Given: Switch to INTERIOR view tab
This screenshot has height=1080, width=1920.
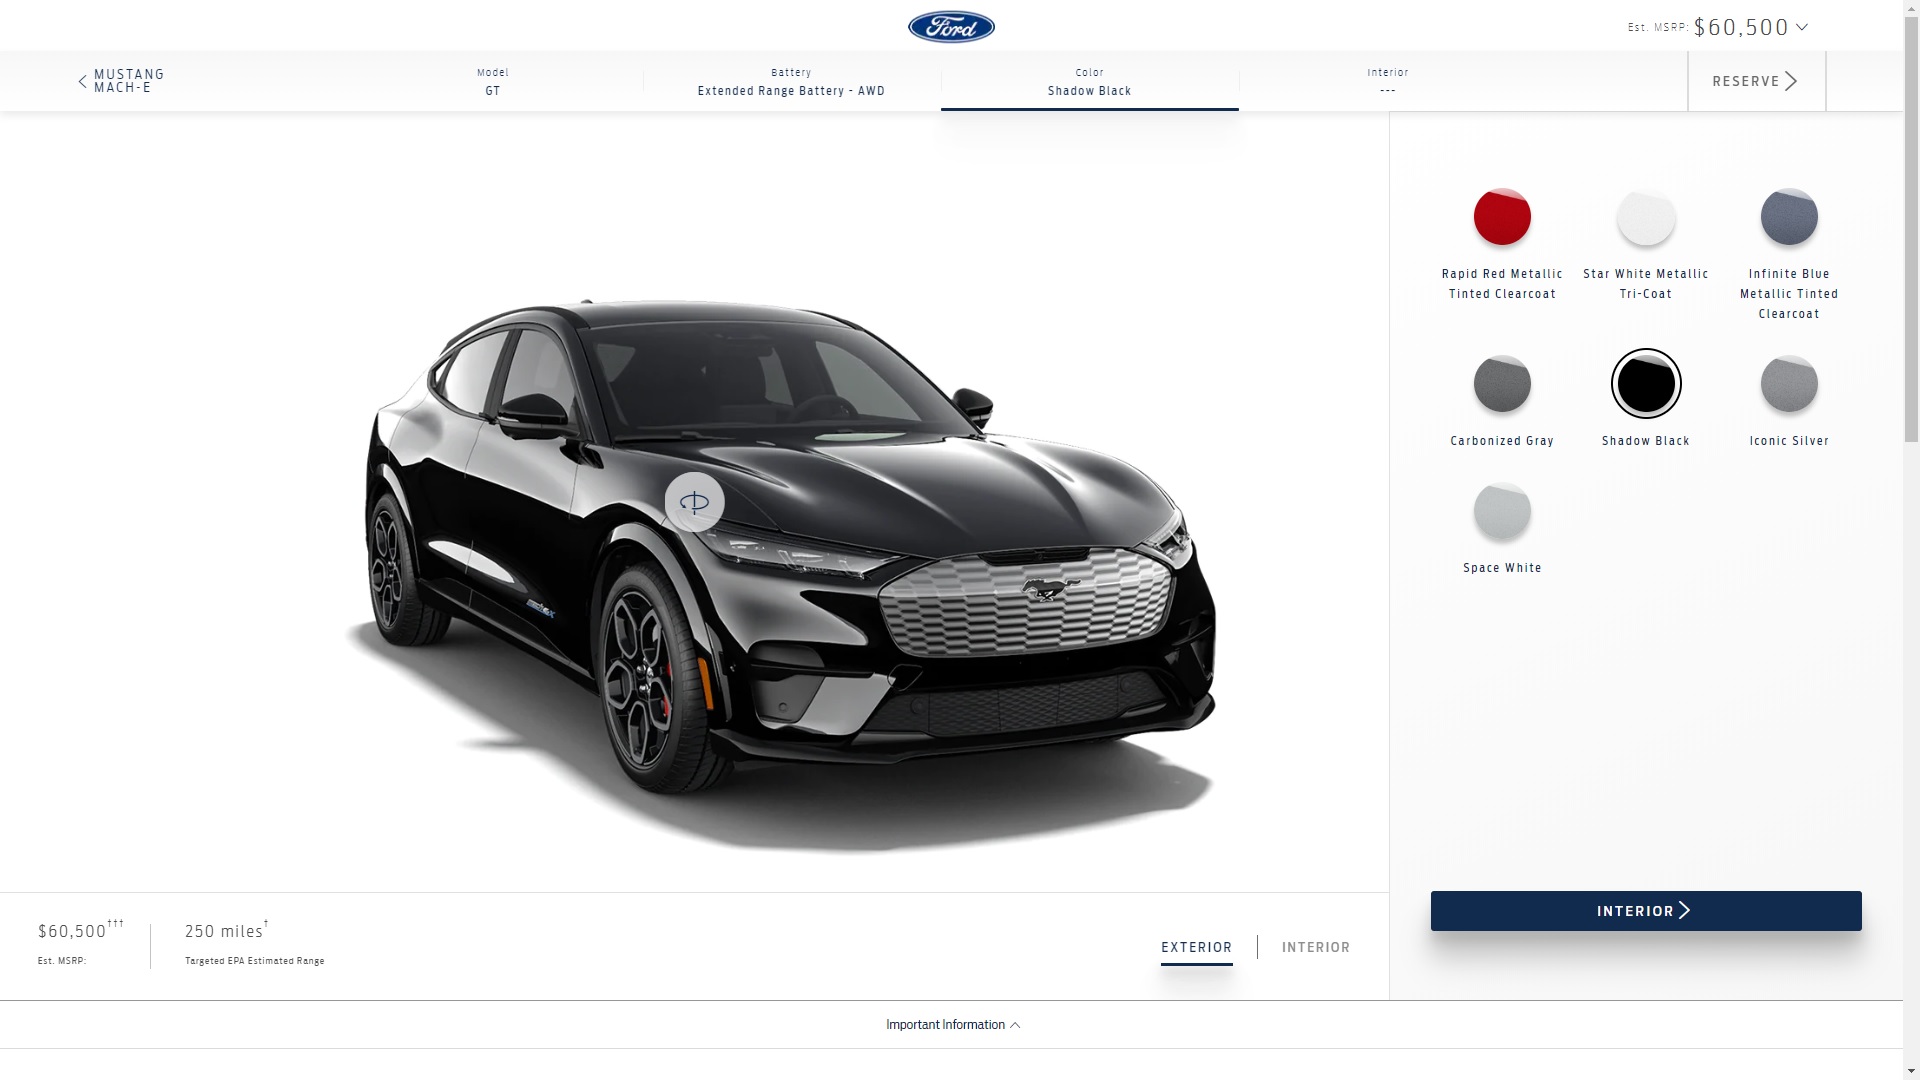Looking at the screenshot, I should (x=1315, y=945).
